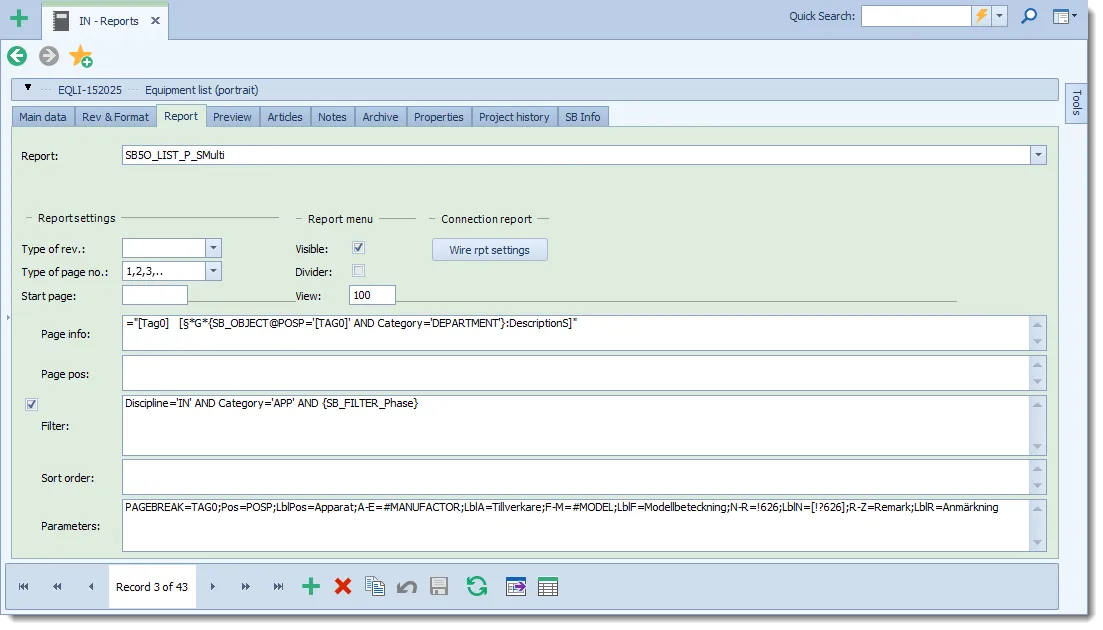Open the Type of rev. dropdown
Screen dimensions: 1103x630
(214, 248)
